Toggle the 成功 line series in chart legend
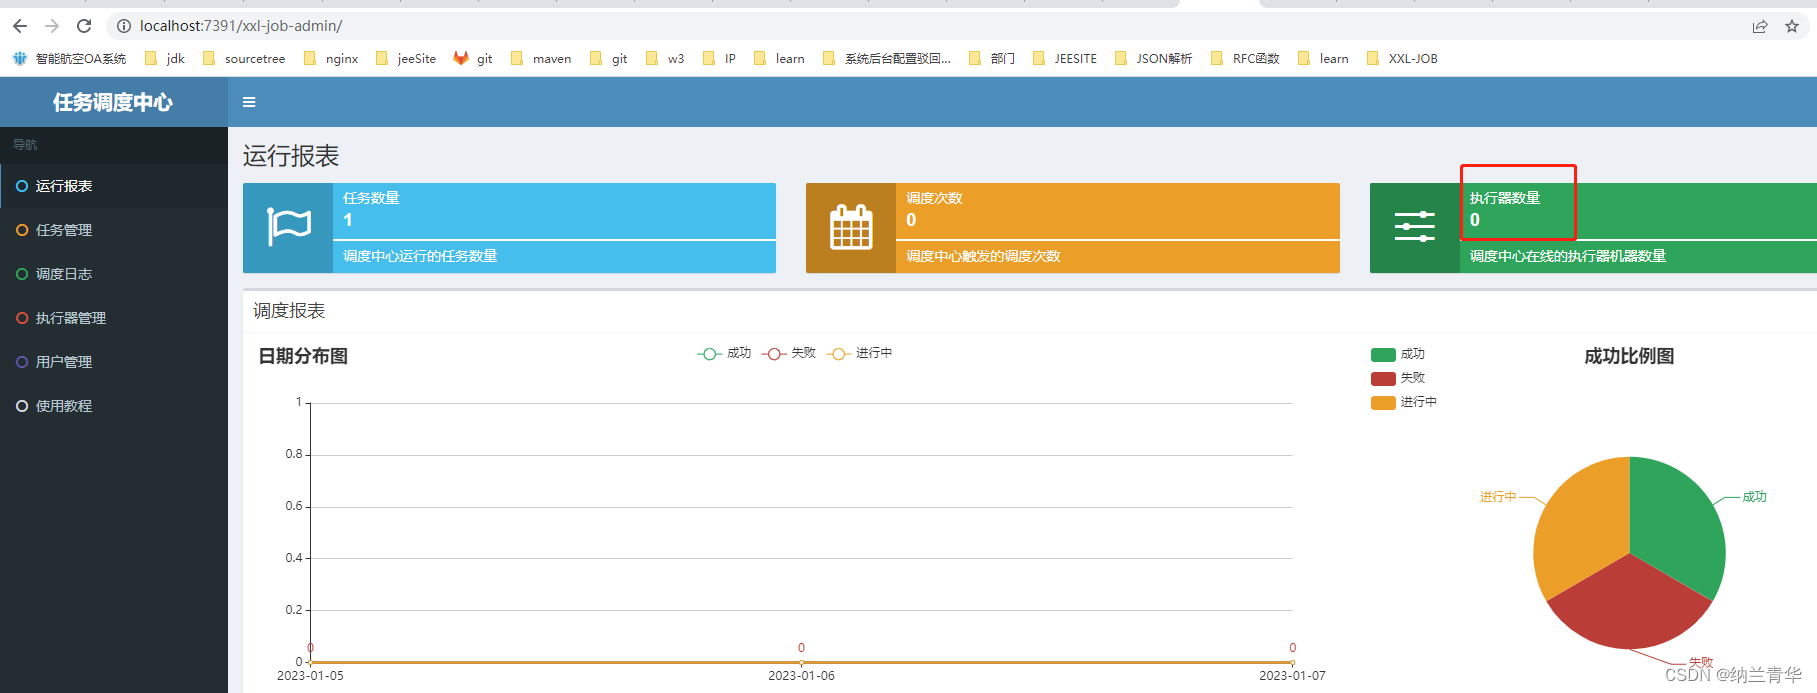This screenshot has height=693, width=1817. pos(724,353)
